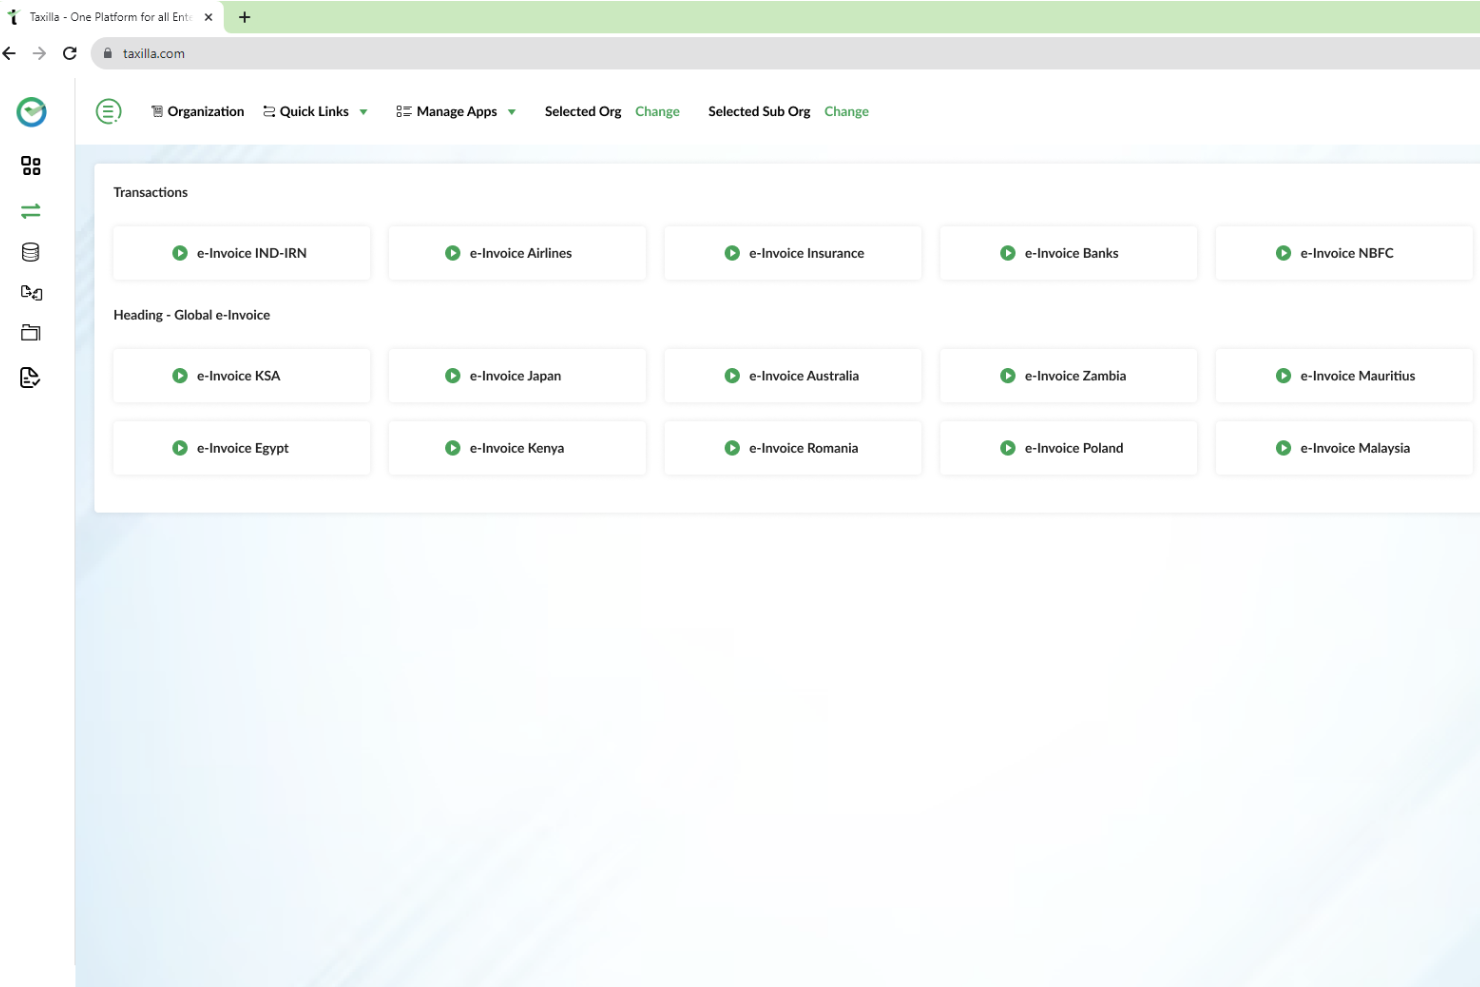This screenshot has height=987, width=1480.
Task: Select the document-check icon at sidebar bottom
Action: click(30, 377)
